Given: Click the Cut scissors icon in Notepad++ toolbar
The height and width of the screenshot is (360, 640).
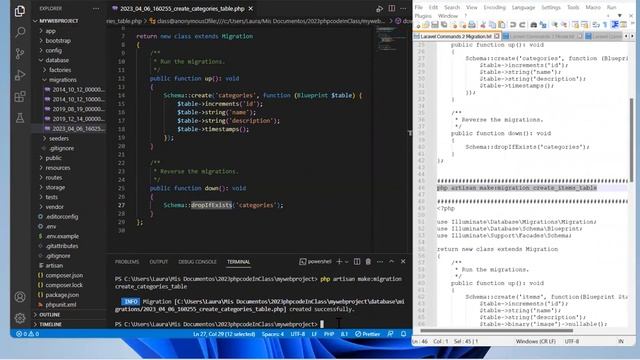Looking at the screenshot, I should pyautogui.click(x=483, y=25).
